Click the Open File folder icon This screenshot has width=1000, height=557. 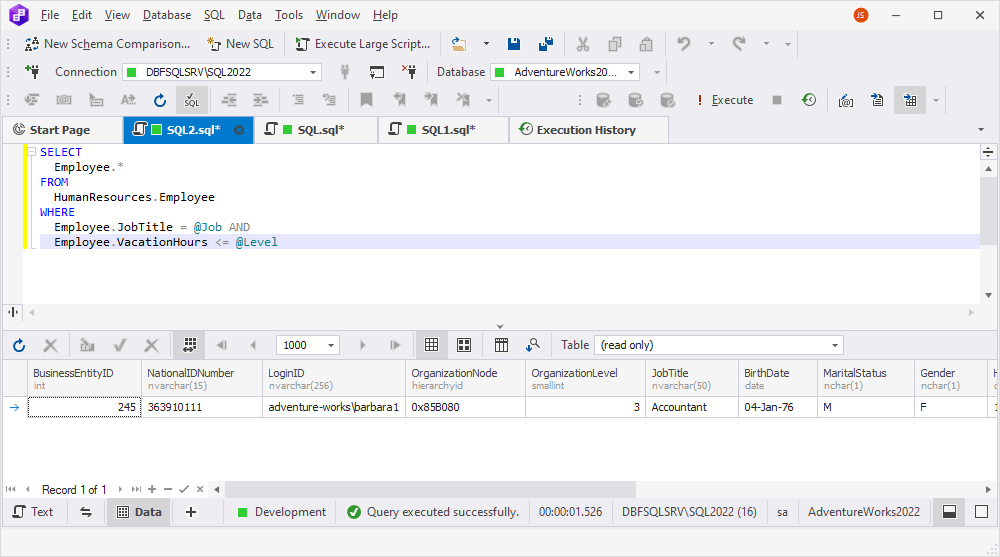click(459, 44)
